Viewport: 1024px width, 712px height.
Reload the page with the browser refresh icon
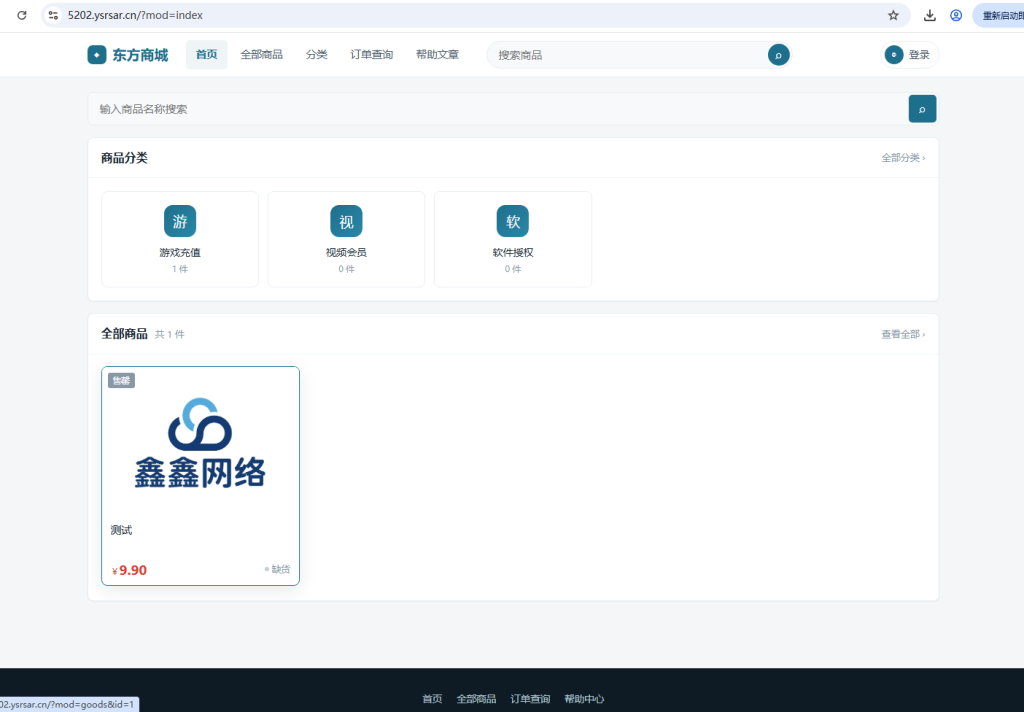pyautogui.click(x=22, y=15)
